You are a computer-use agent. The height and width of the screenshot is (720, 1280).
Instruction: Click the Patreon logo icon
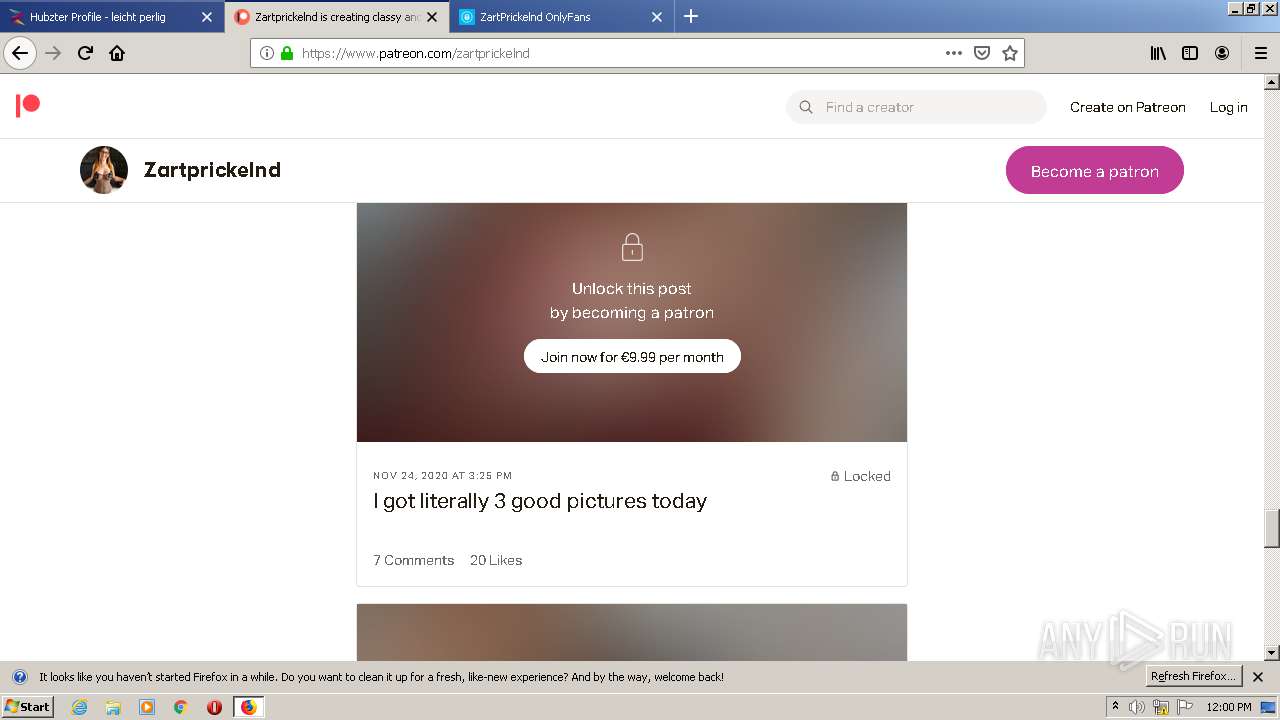point(28,105)
